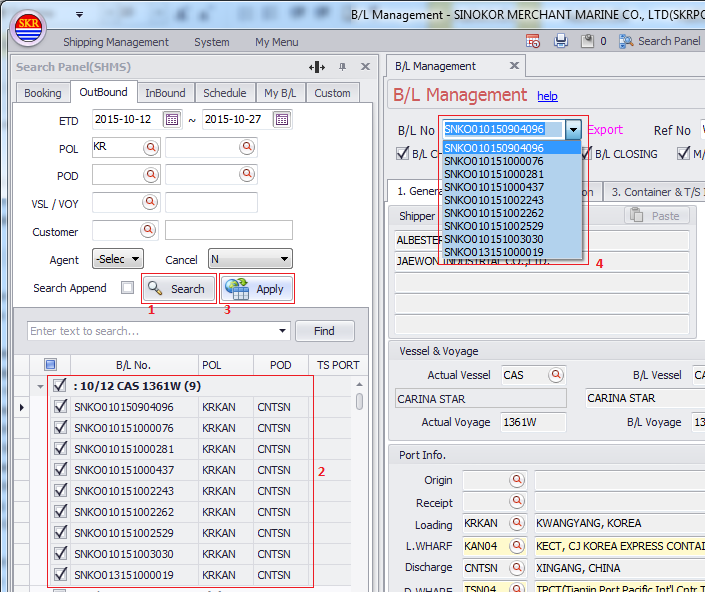Open the 'Enter text to search' dropdown arrow
This screenshot has height=592, width=705.
pyautogui.click(x=282, y=331)
